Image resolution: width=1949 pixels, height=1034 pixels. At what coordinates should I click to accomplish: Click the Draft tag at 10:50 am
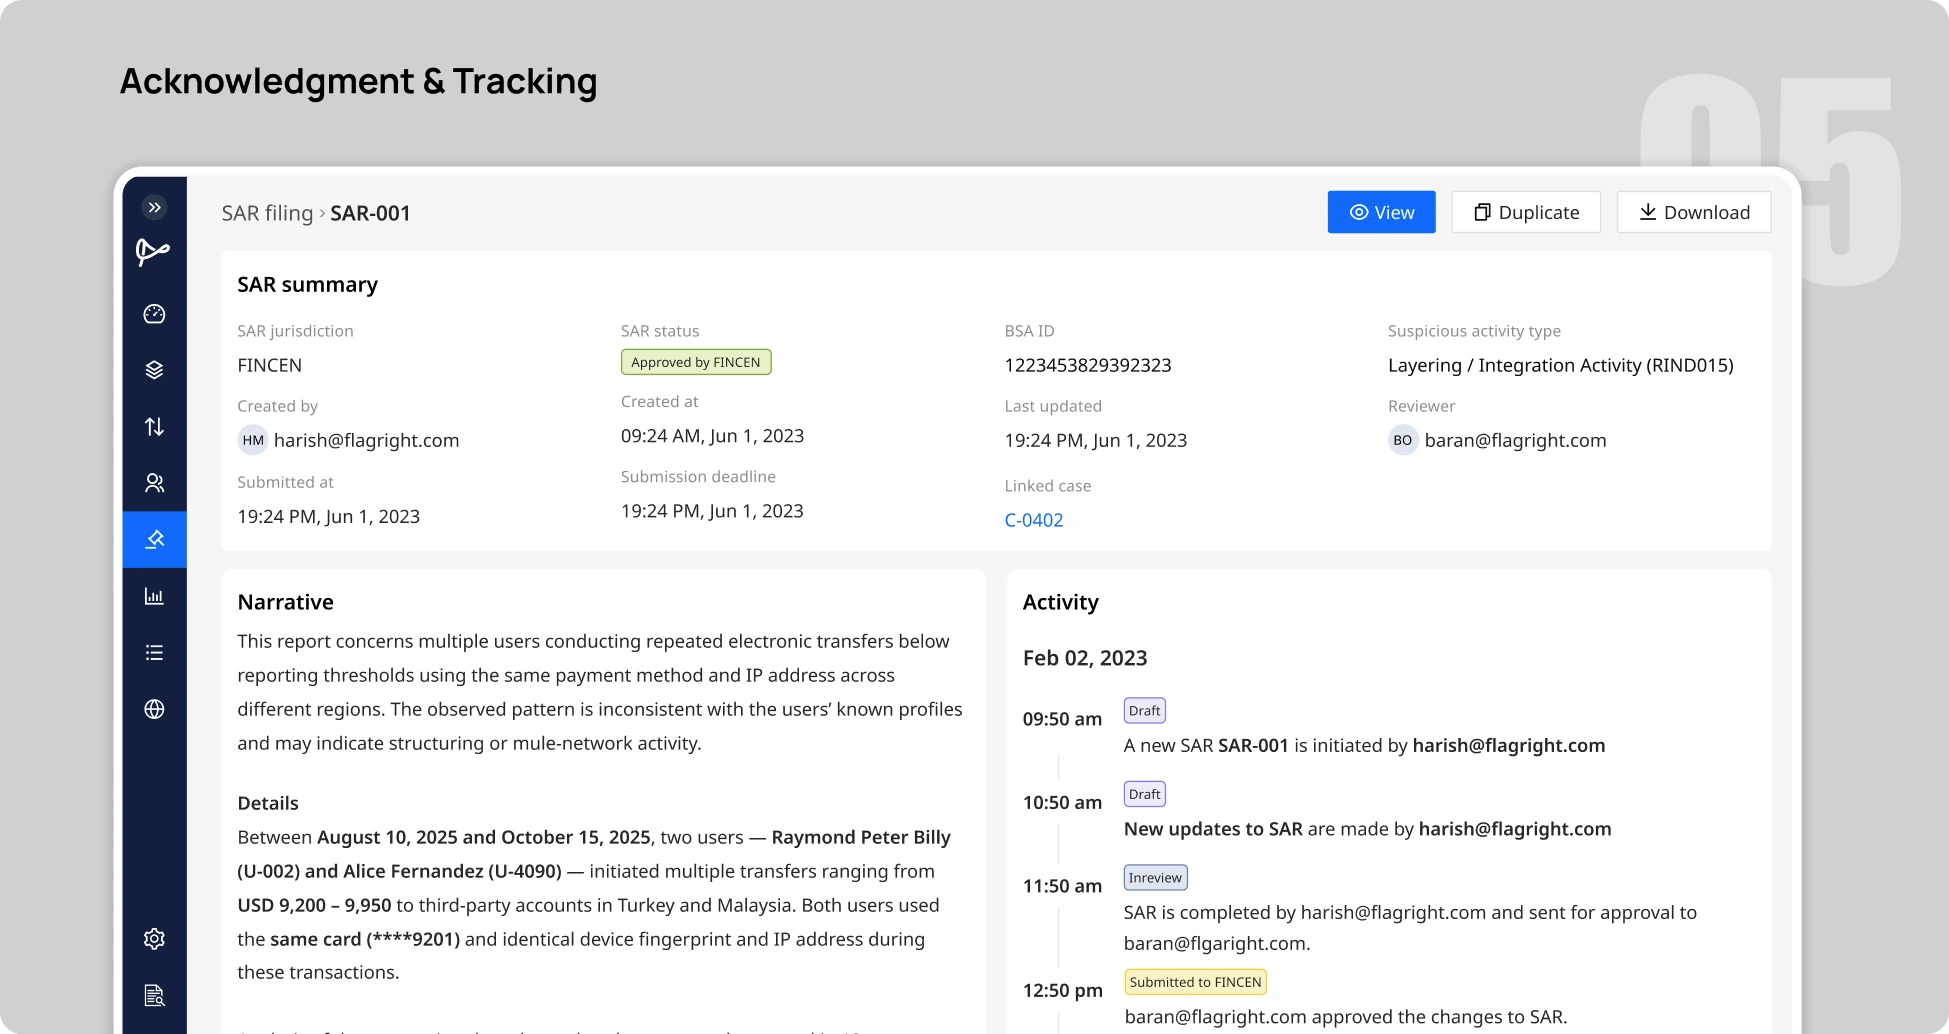pyautogui.click(x=1144, y=794)
